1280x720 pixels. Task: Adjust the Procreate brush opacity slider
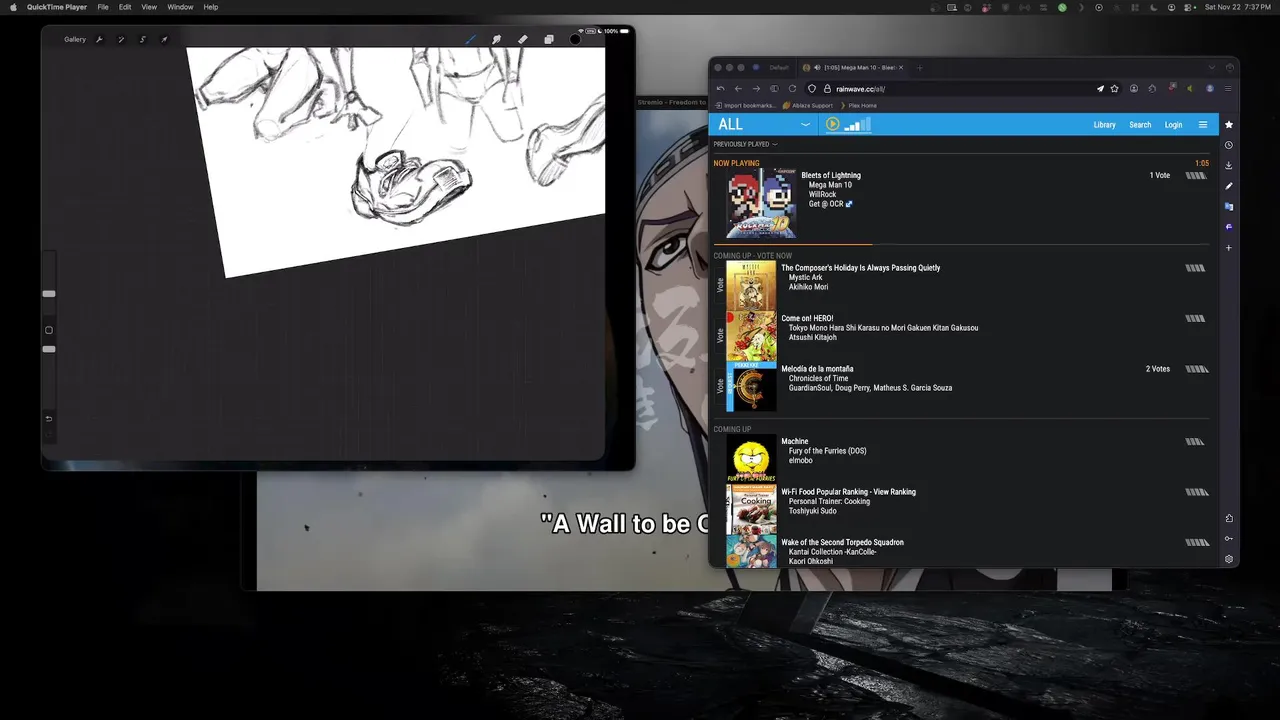(49, 349)
